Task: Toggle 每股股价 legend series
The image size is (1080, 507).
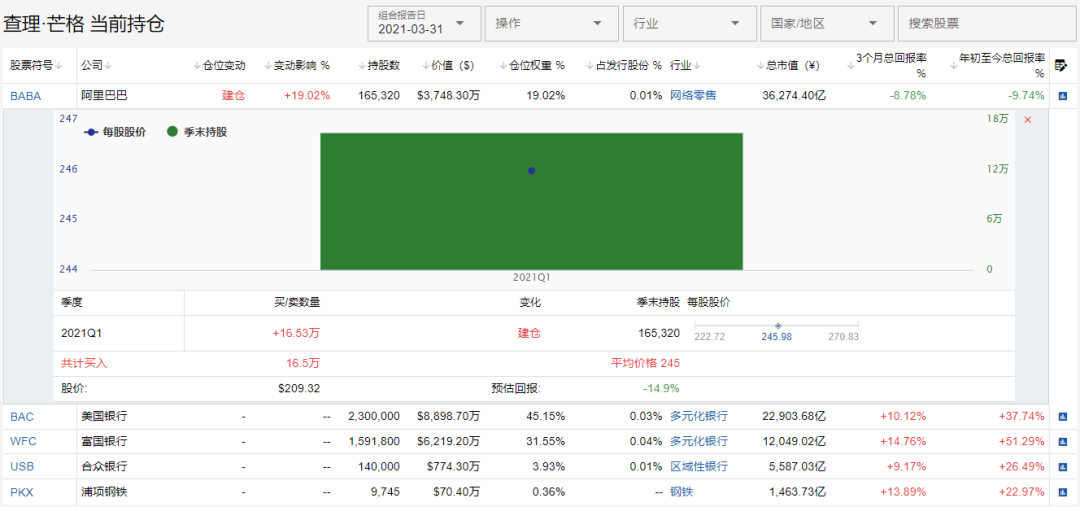Action: 114,132
